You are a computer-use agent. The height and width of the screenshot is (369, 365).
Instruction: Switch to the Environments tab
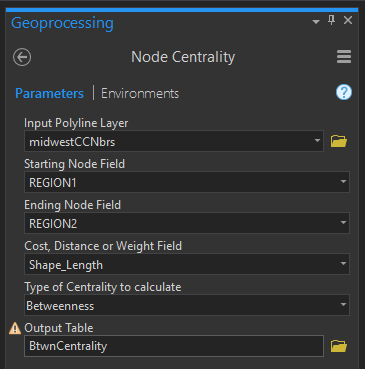pyautogui.click(x=140, y=93)
